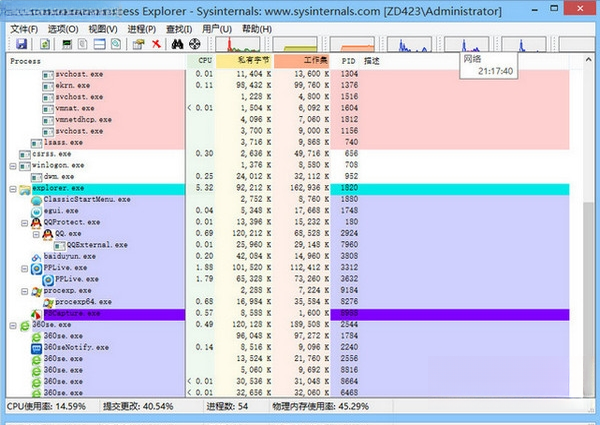Sort by the 描述 column header
Viewport: 600px width, 425px height.
[465, 61]
